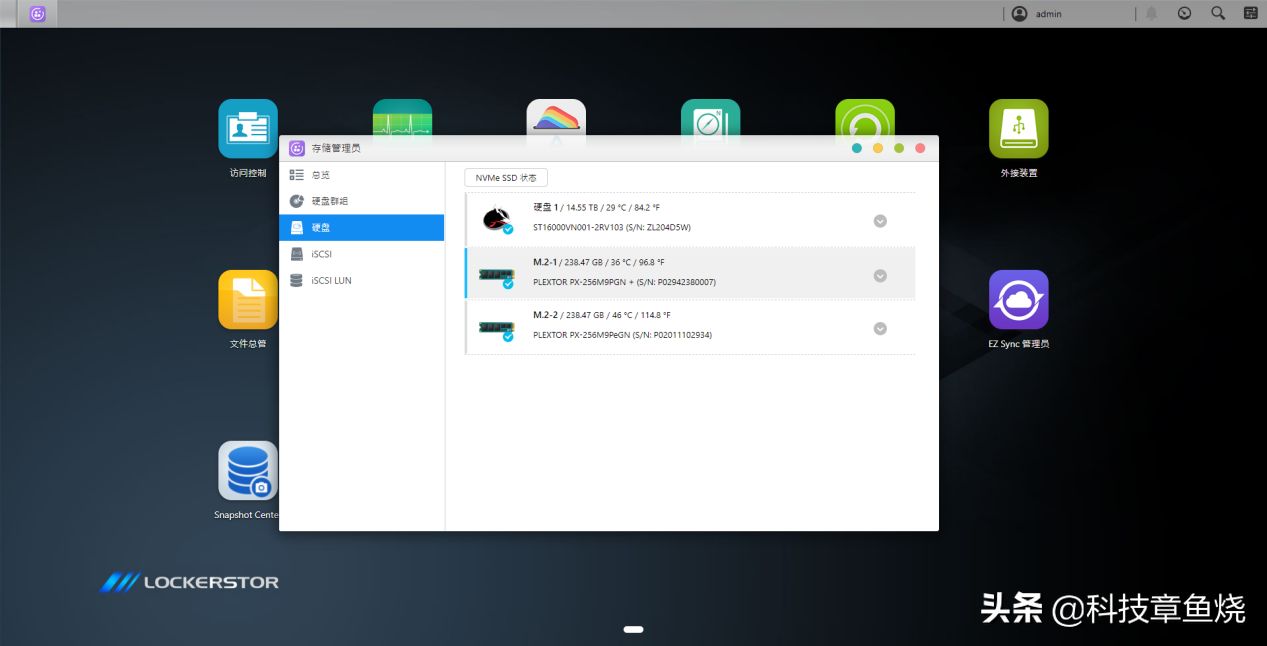Switch to 总览 overview in sidebar
This screenshot has height=646, width=1267.
pyautogui.click(x=320, y=175)
